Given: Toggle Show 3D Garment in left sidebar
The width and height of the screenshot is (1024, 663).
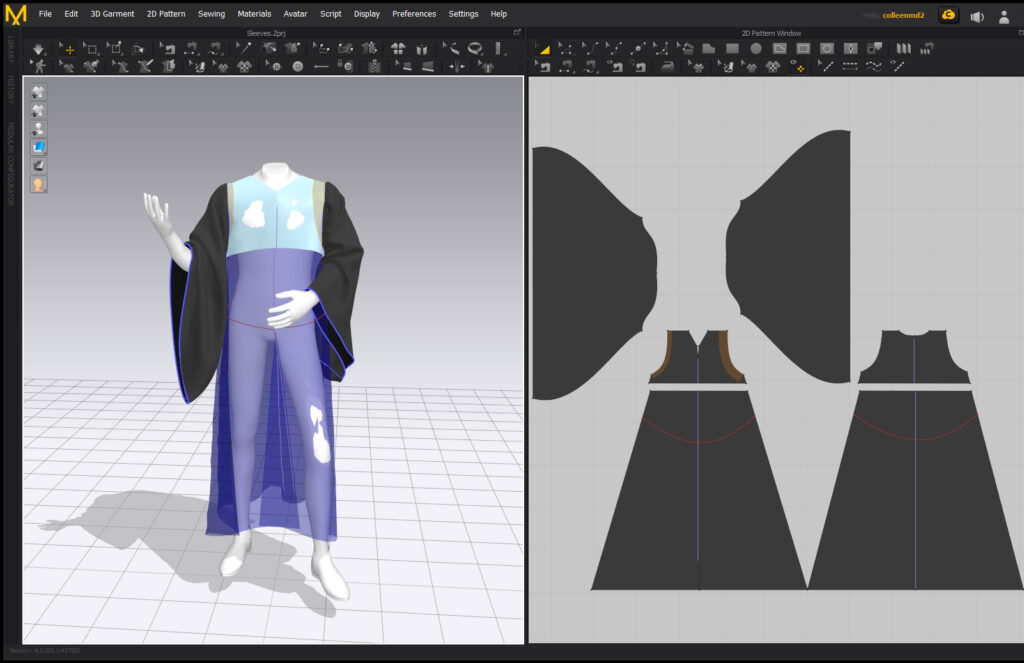Looking at the screenshot, I should pyautogui.click(x=38, y=92).
